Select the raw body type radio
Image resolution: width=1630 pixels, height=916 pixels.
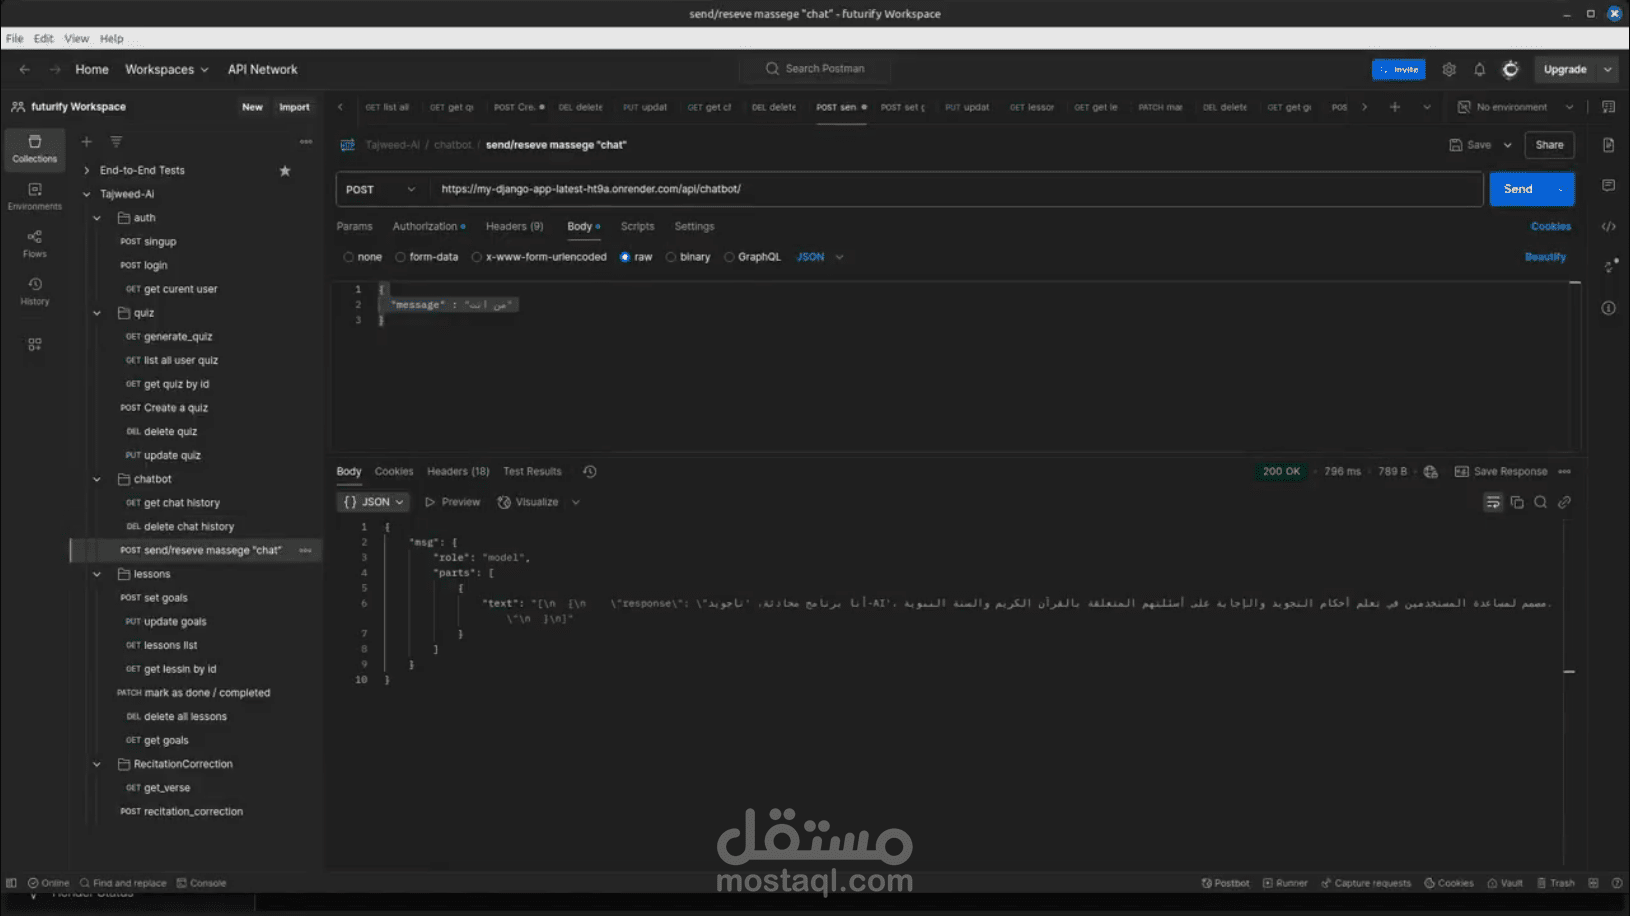tap(625, 257)
